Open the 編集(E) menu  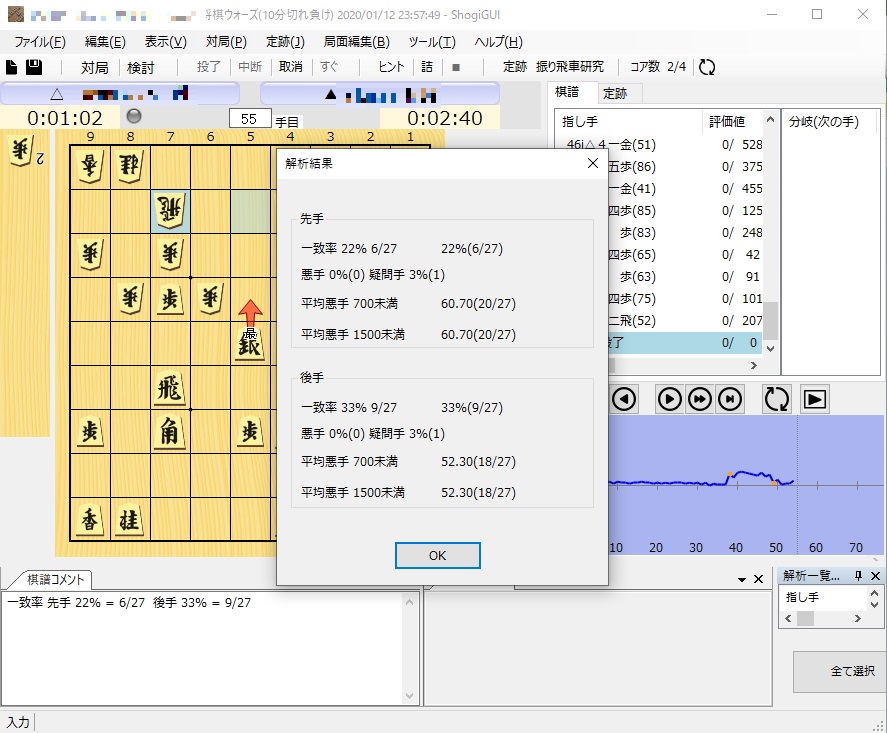tap(105, 42)
